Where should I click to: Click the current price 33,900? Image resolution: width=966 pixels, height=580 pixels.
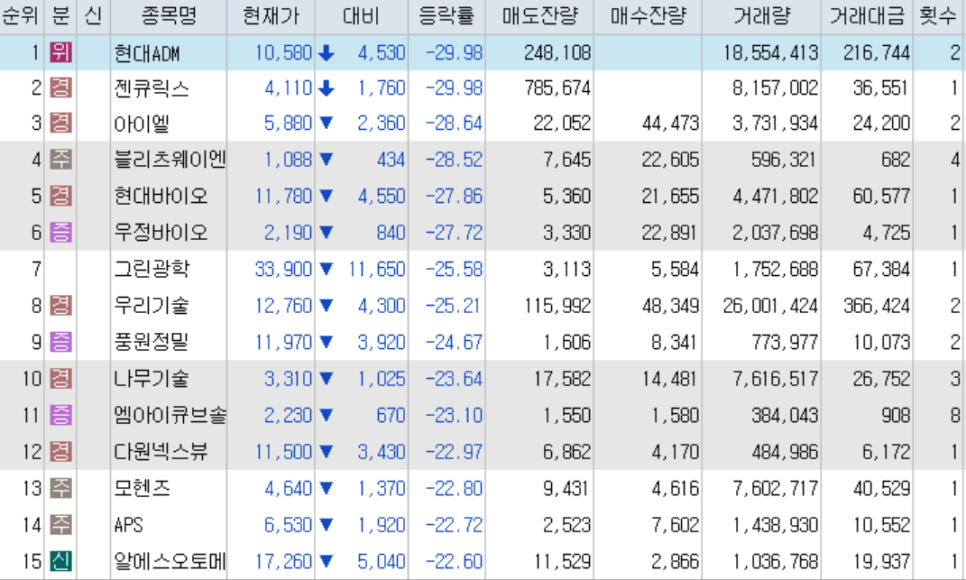point(283,269)
